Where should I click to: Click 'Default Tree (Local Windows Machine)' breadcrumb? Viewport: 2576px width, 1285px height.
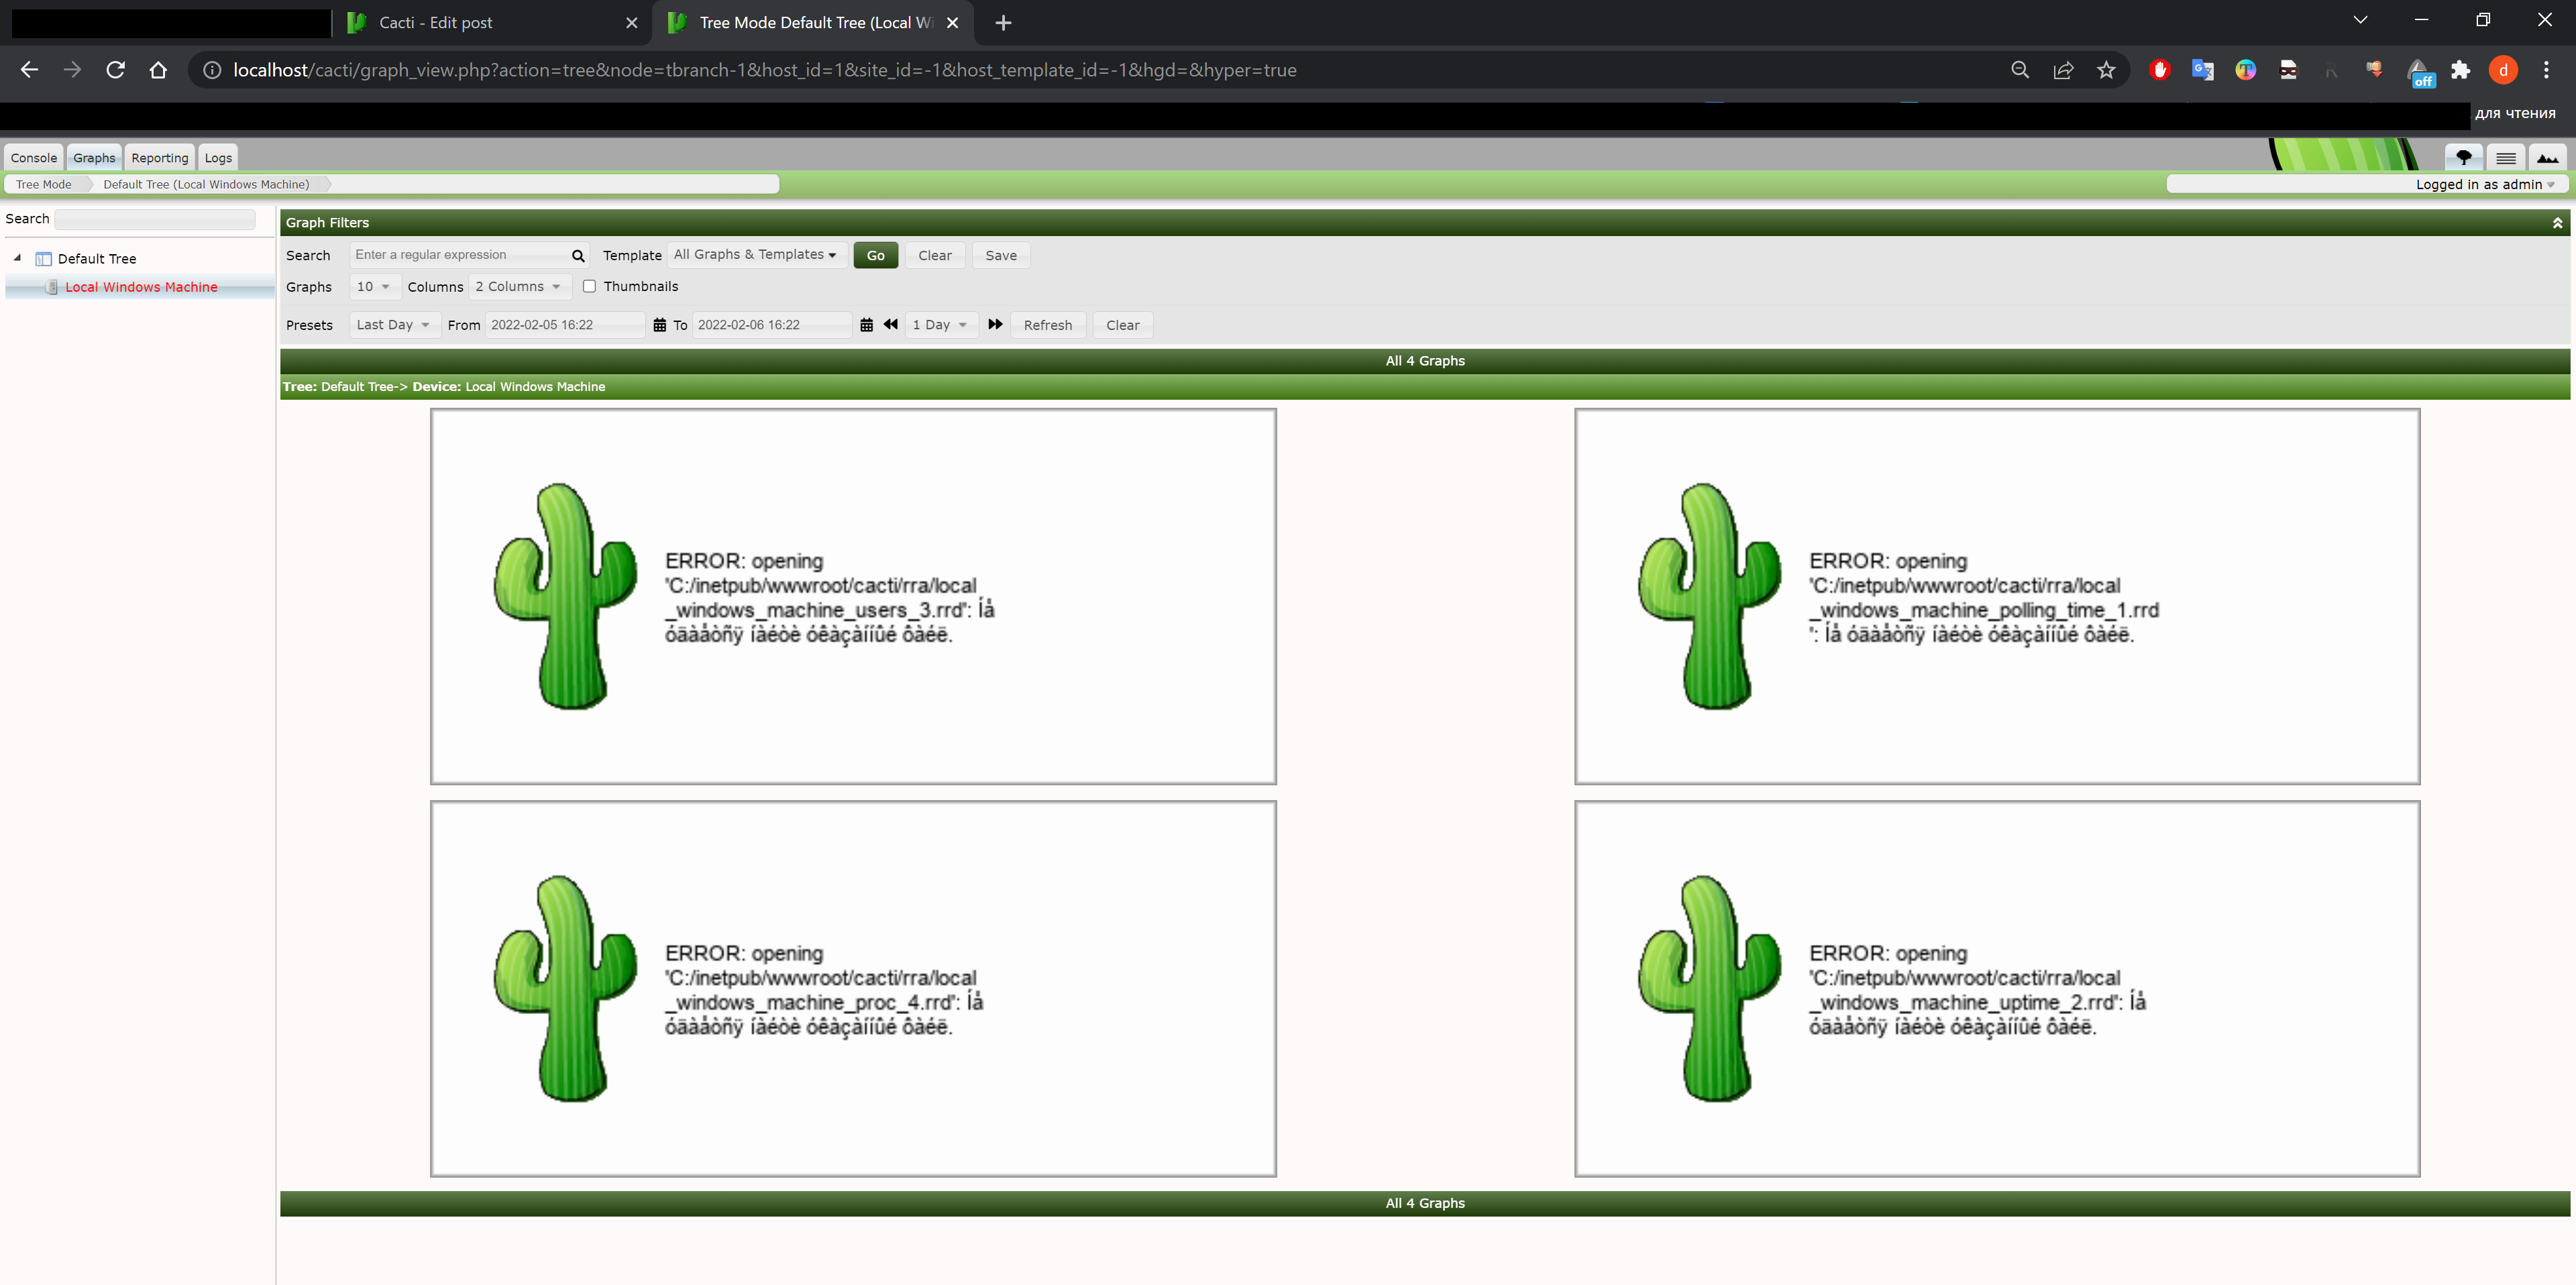[x=206, y=184]
